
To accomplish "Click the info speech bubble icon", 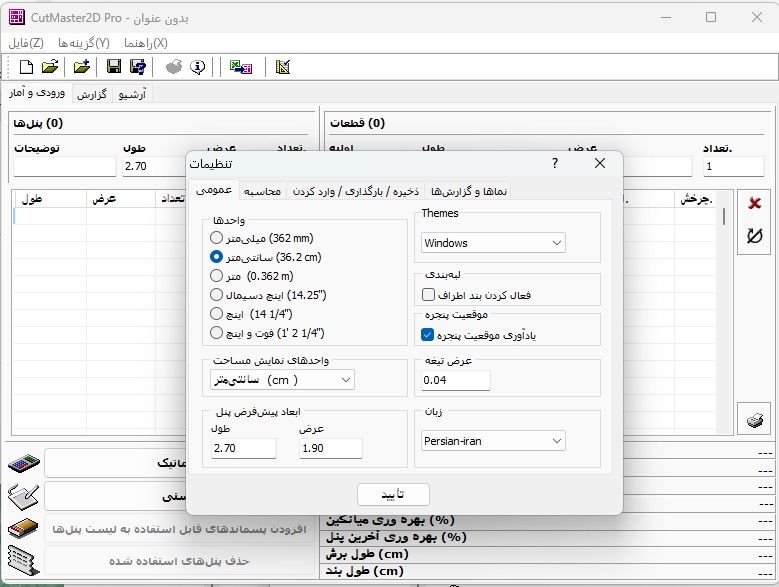I will click(198, 67).
